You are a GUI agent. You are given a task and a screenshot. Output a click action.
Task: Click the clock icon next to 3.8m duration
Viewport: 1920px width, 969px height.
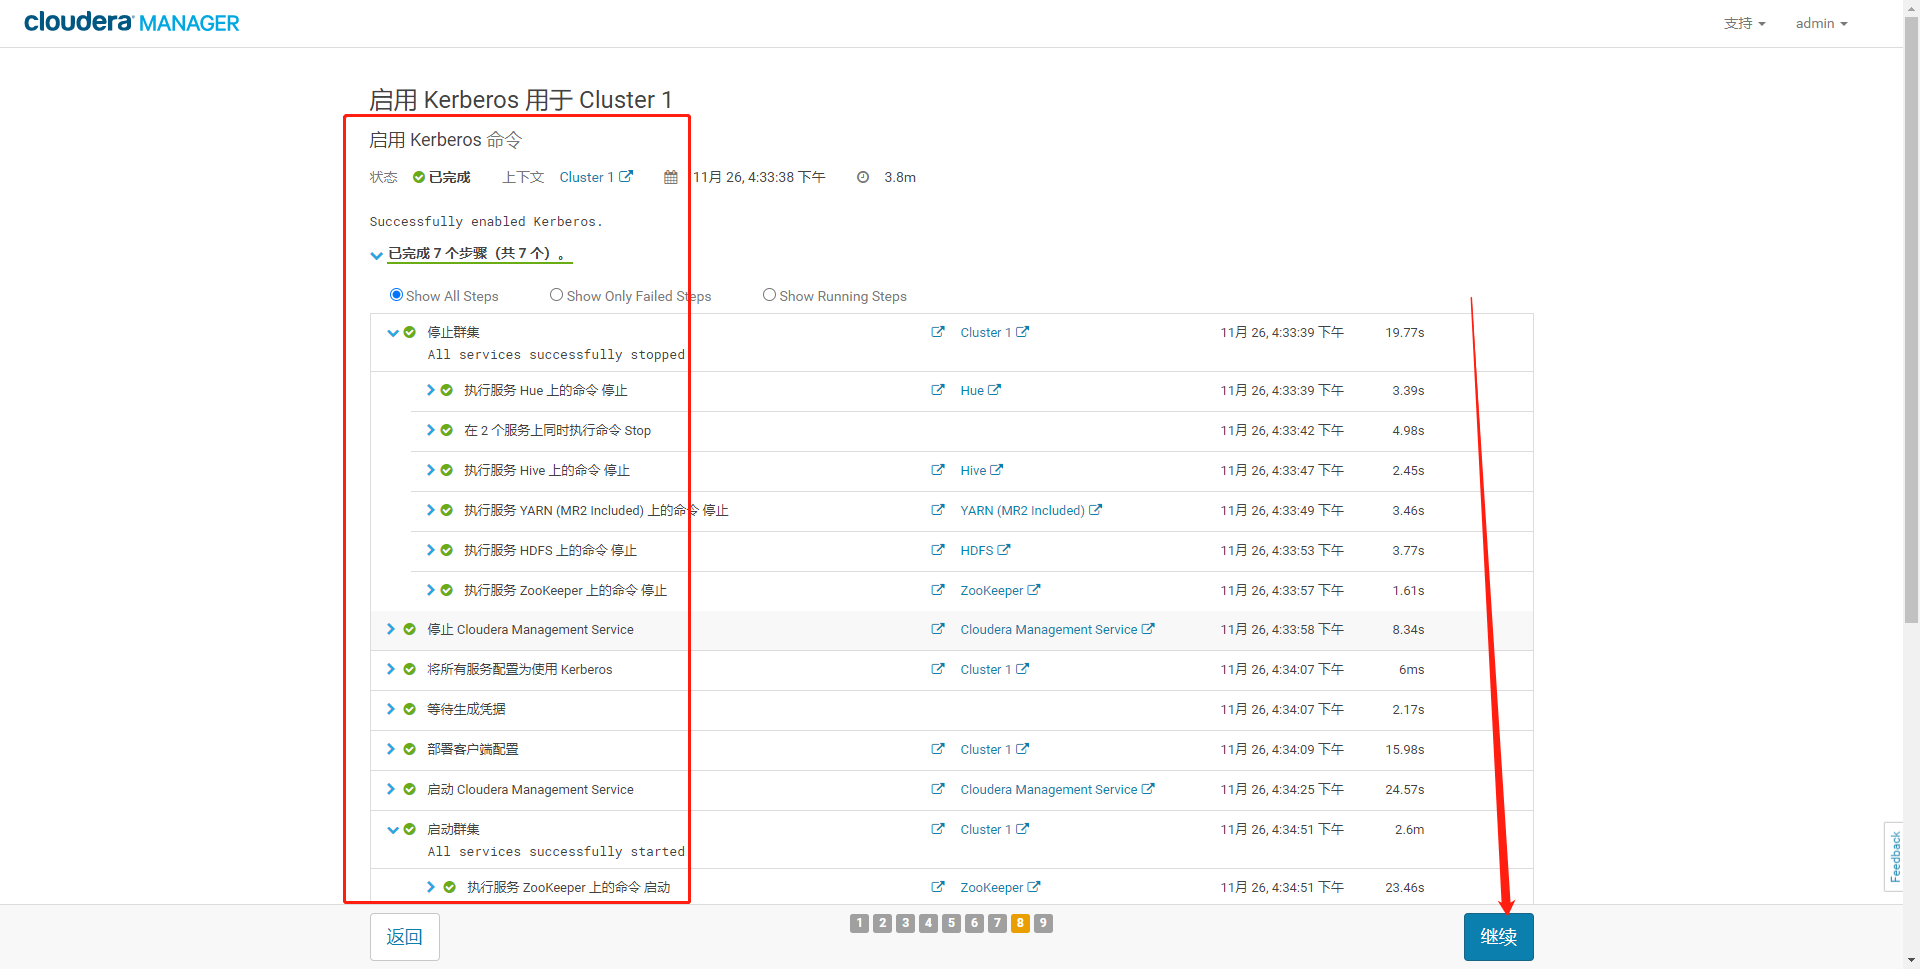tap(863, 177)
